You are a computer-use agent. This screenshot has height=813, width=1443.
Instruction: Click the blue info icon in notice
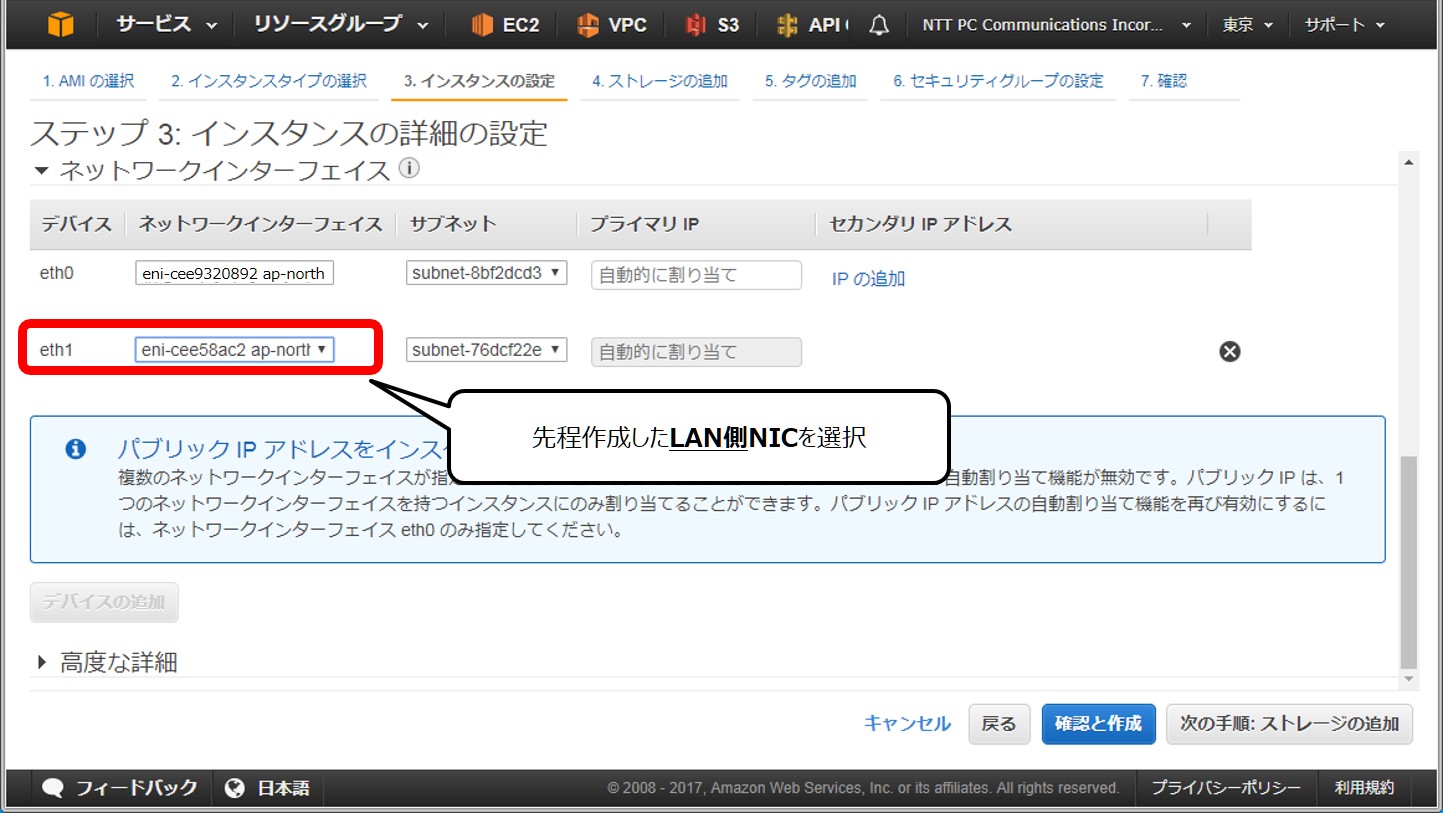coord(76,449)
